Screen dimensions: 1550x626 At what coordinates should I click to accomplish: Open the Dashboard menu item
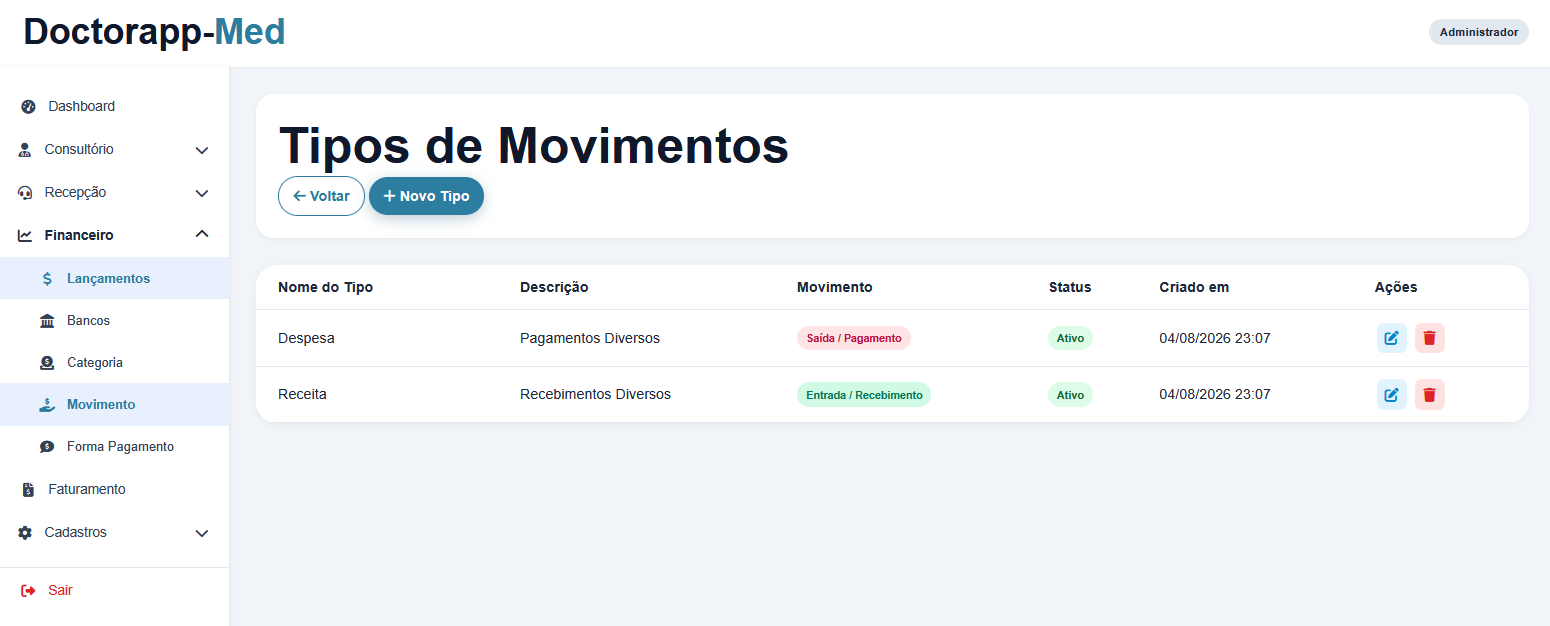tap(114, 106)
